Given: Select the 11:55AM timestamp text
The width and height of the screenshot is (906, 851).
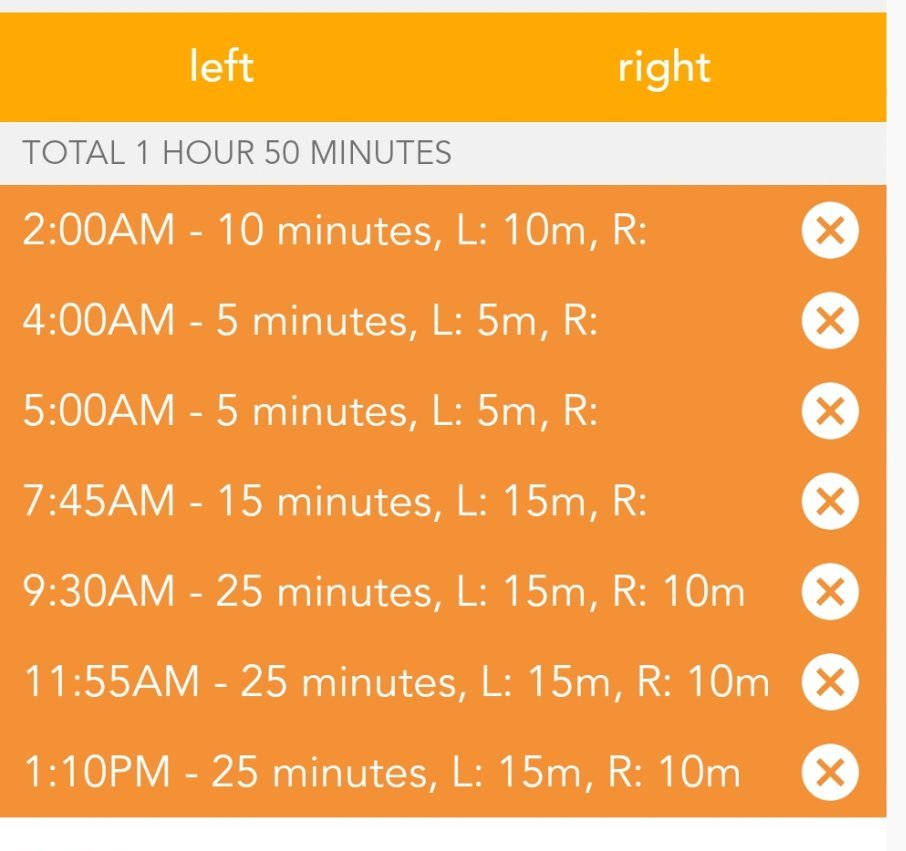Looking at the screenshot, I should tap(110, 683).
